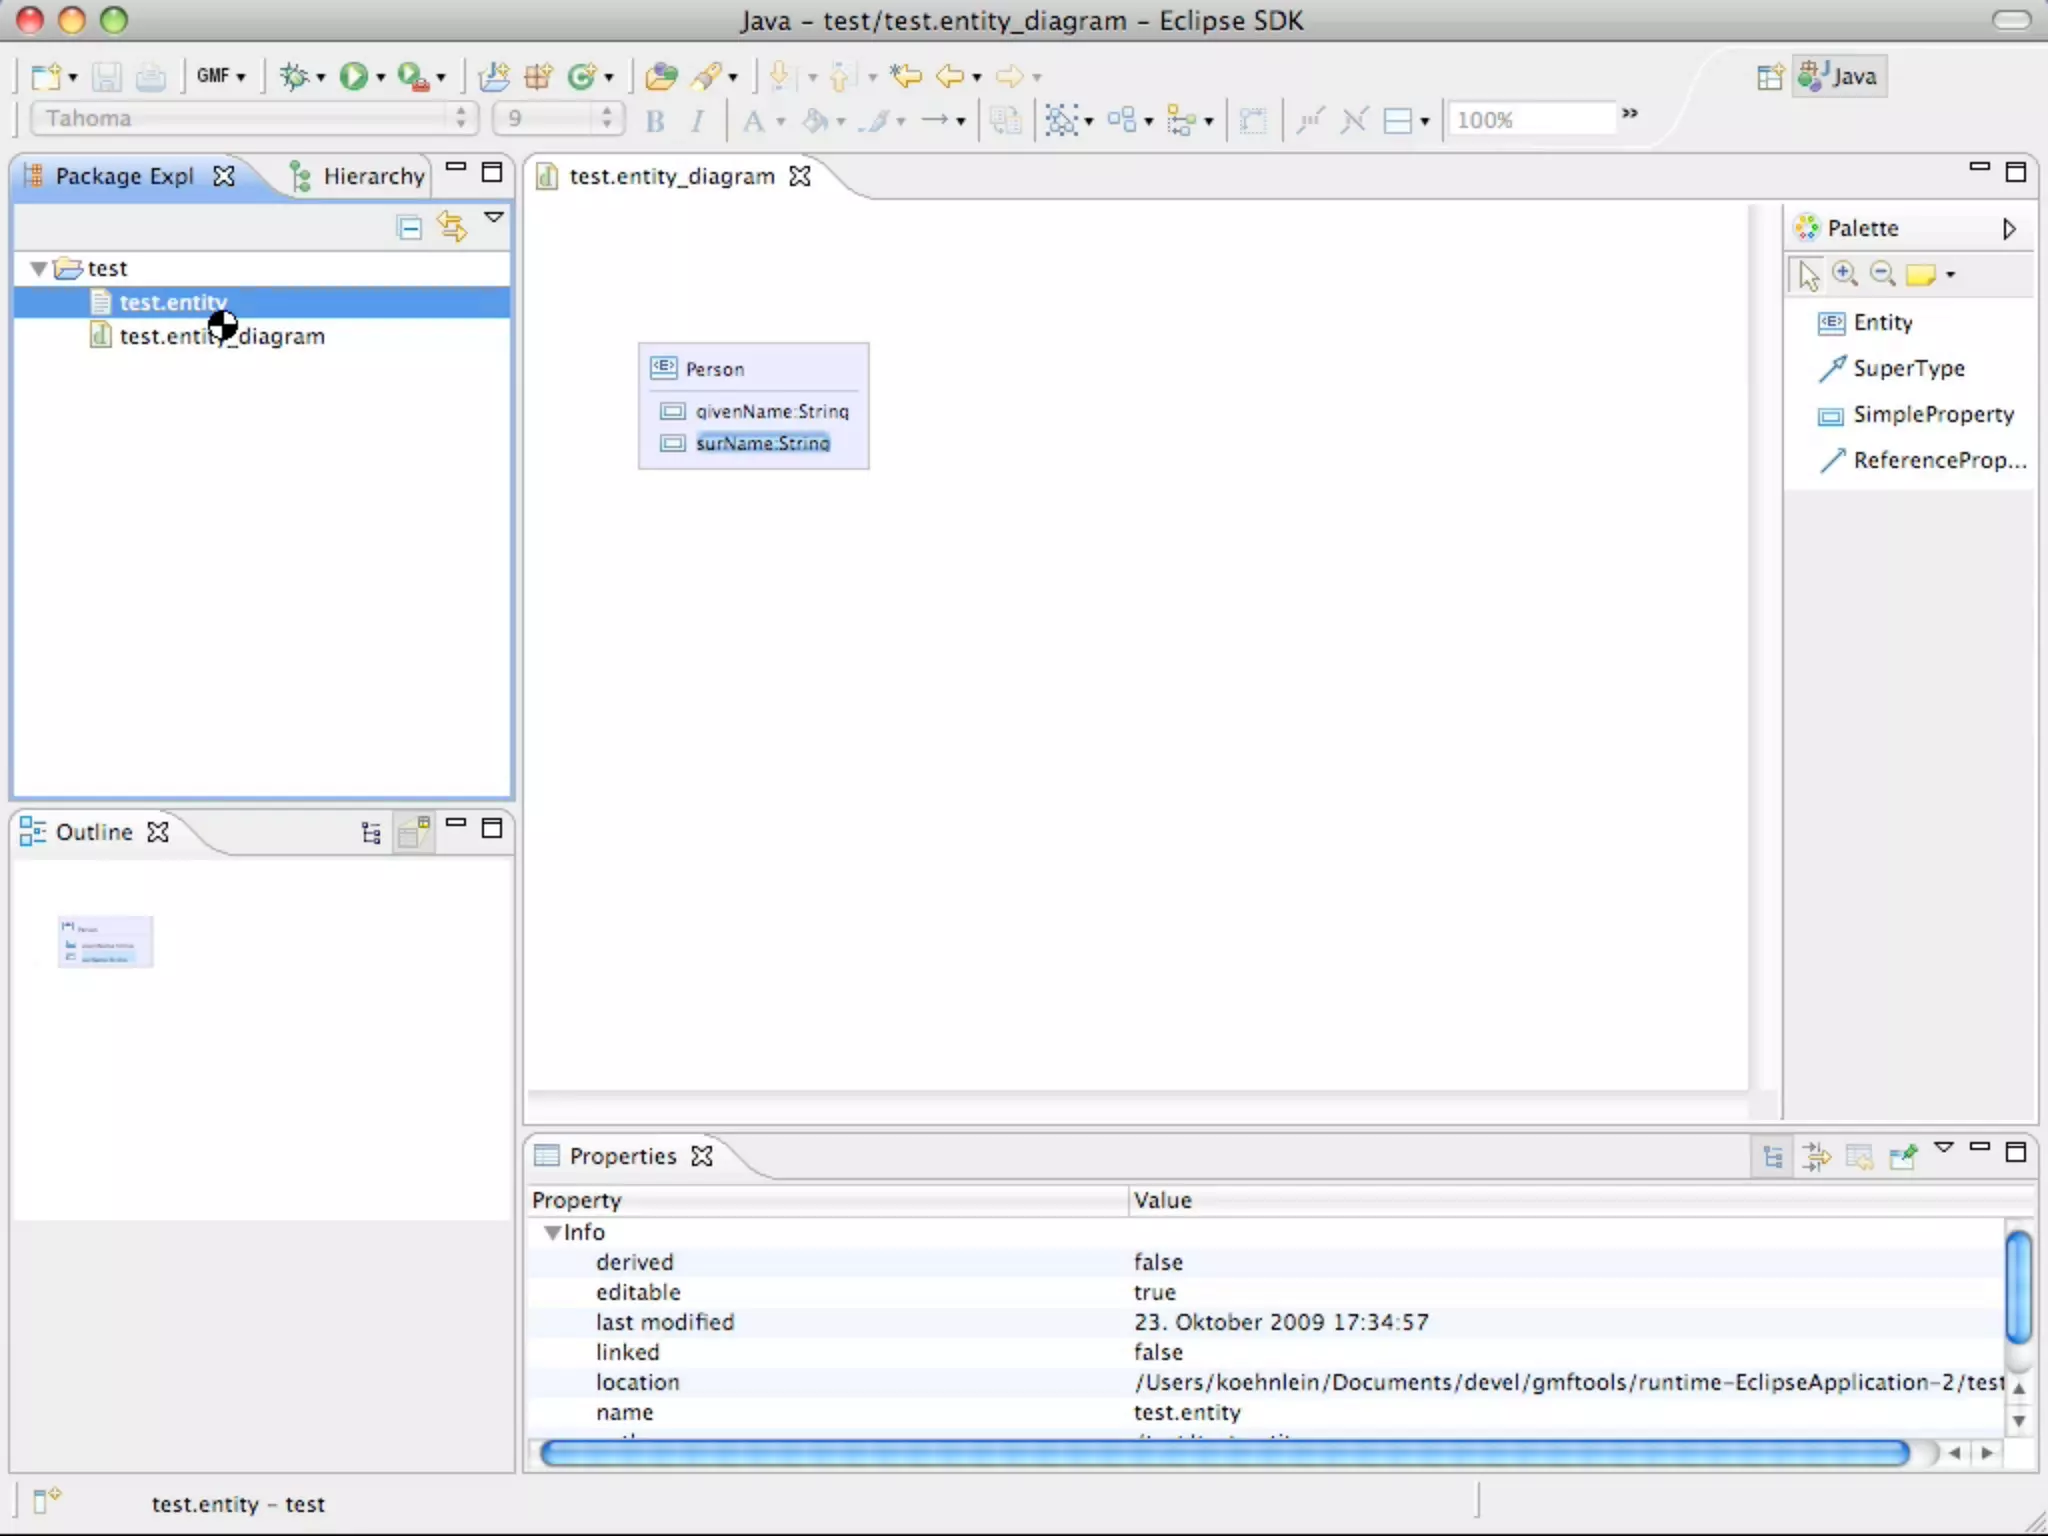
Task: Toggle Show Categories in Properties view
Action: (x=1773, y=1157)
